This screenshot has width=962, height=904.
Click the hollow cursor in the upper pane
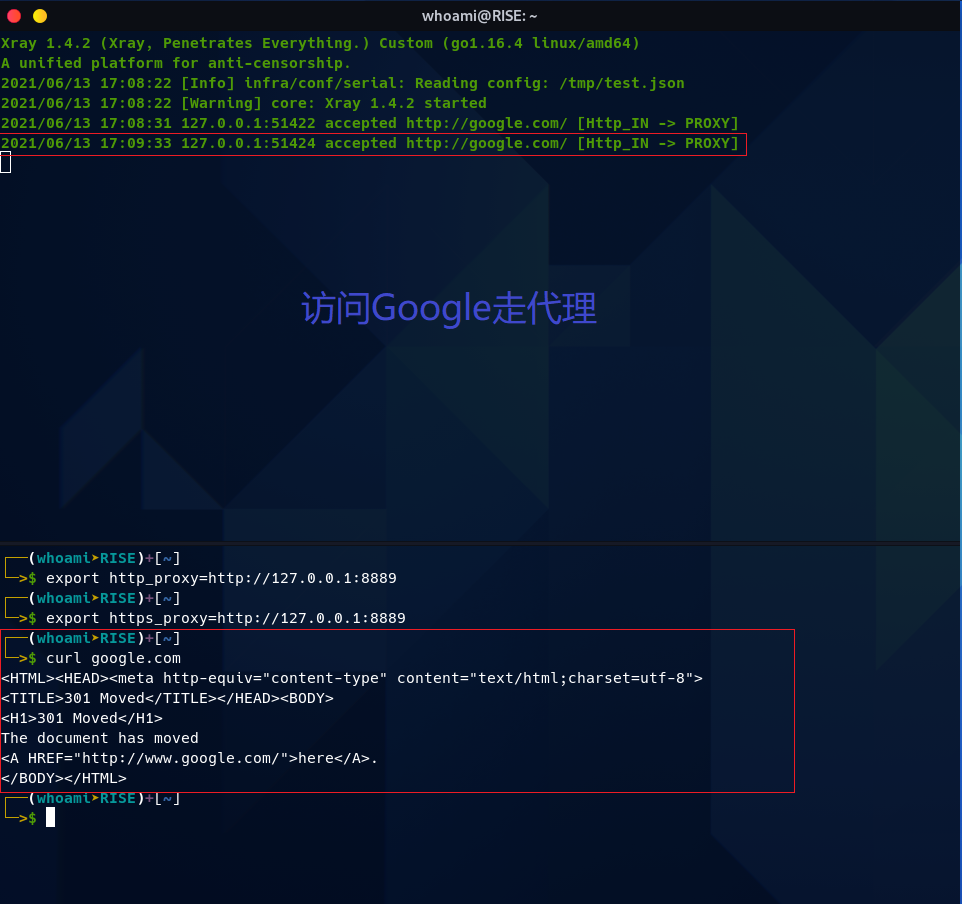click(6, 162)
